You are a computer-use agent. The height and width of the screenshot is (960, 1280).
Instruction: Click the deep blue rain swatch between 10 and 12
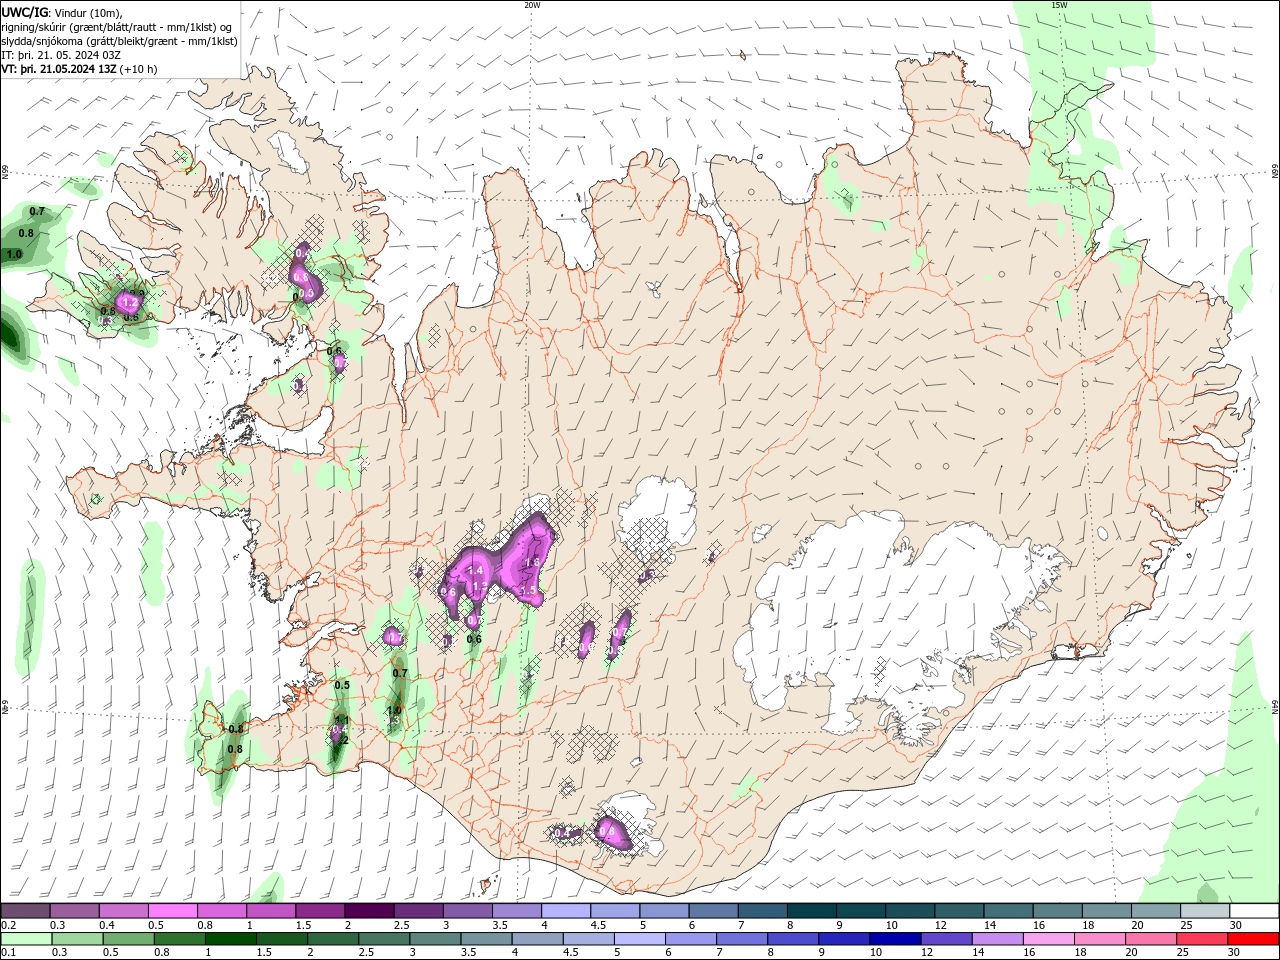click(x=895, y=939)
